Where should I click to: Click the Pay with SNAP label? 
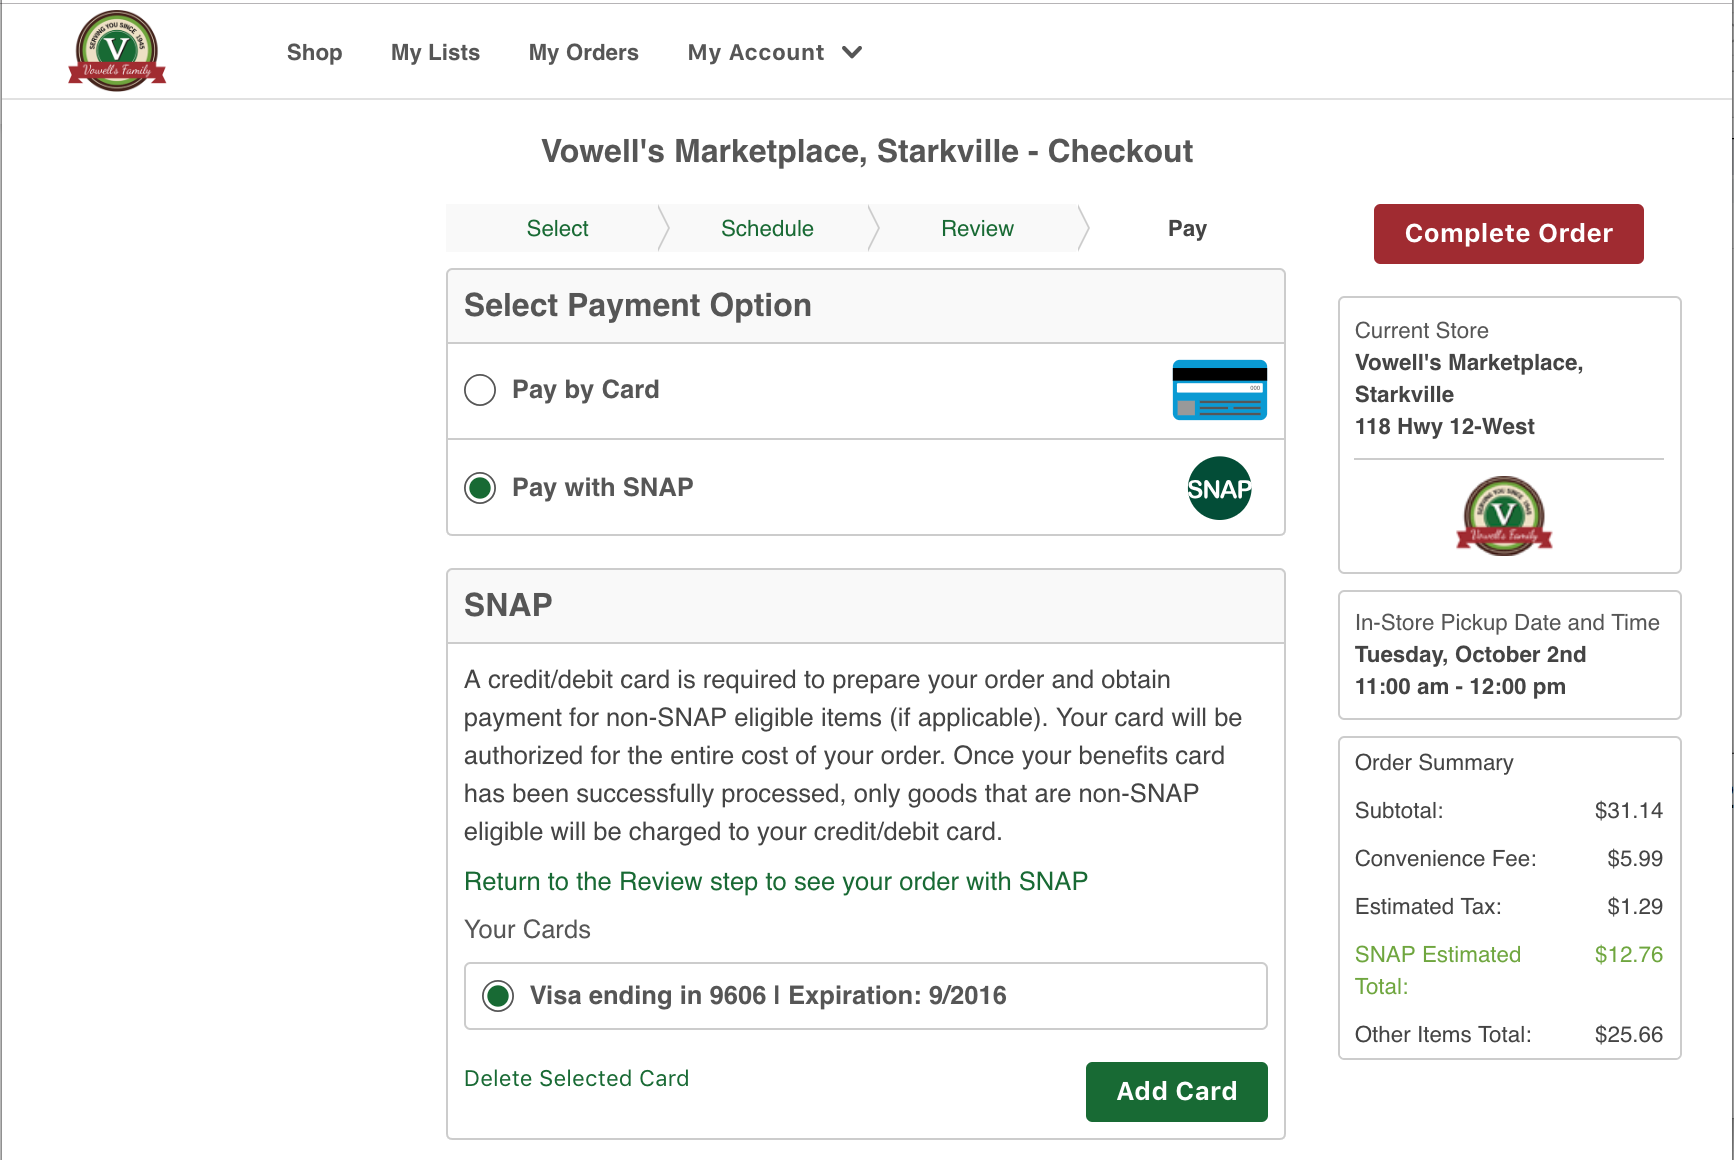pos(602,488)
